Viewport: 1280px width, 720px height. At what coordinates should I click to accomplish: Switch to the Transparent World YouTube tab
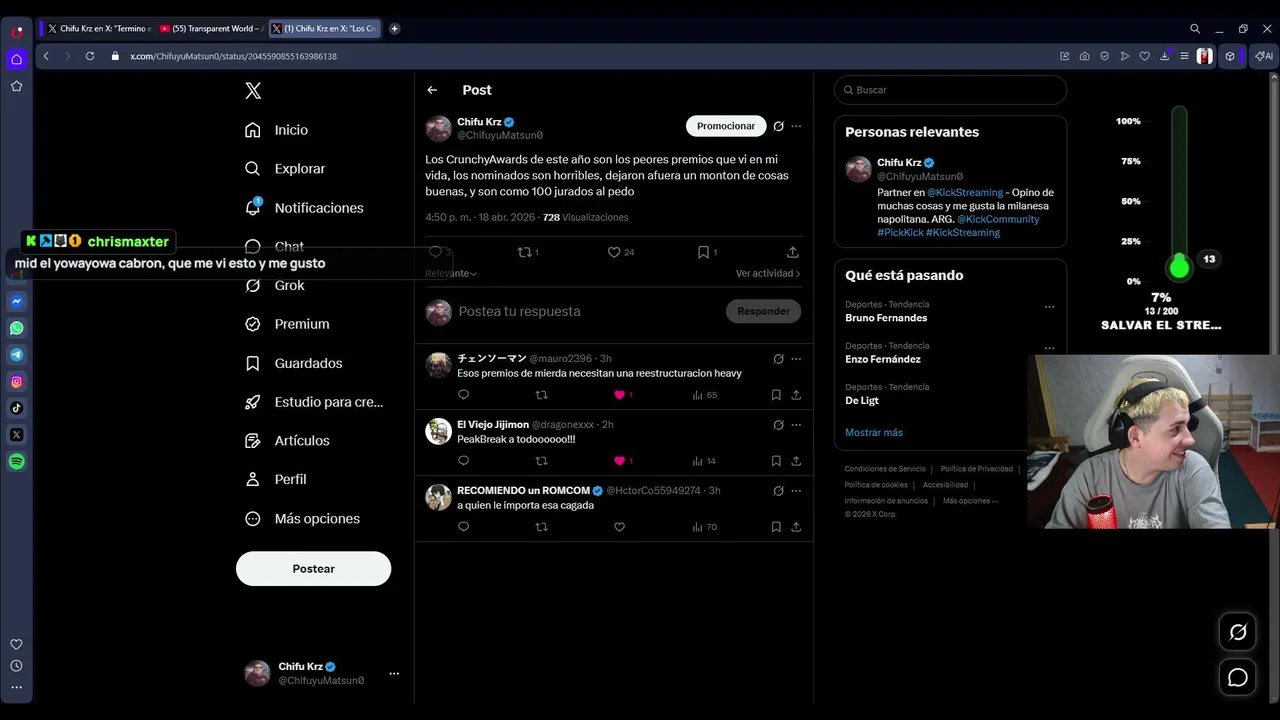[211, 29]
